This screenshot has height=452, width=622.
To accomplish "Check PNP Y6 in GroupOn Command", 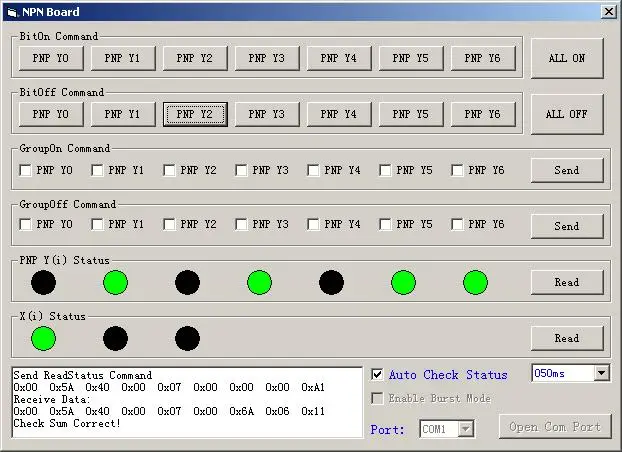I will click(457, 170).
